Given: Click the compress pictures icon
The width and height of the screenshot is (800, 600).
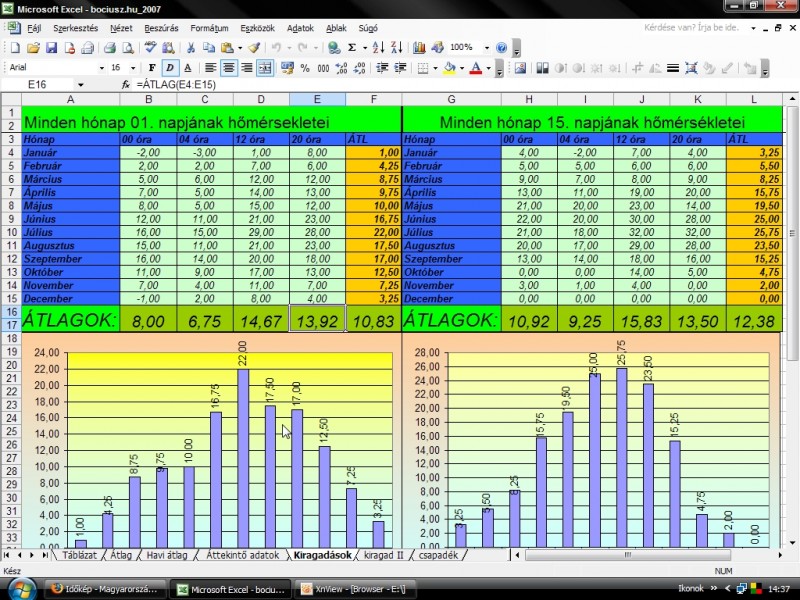Looking at the screenshot, I should (x=691, y=68).
